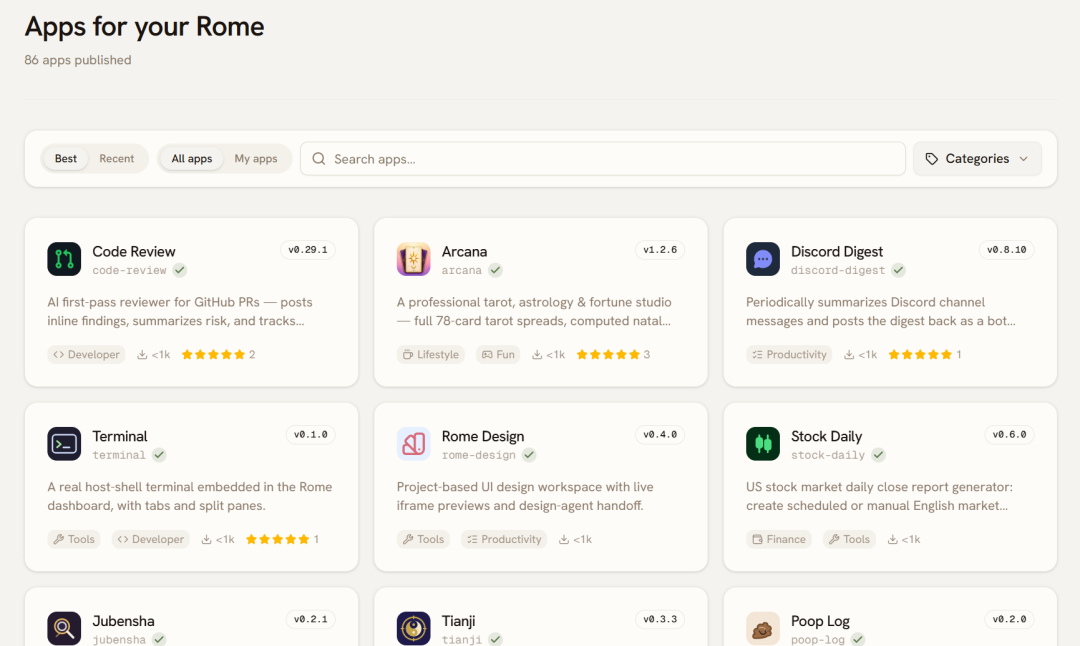
Task: Show only My apps
Action: (x=256, y=158)
